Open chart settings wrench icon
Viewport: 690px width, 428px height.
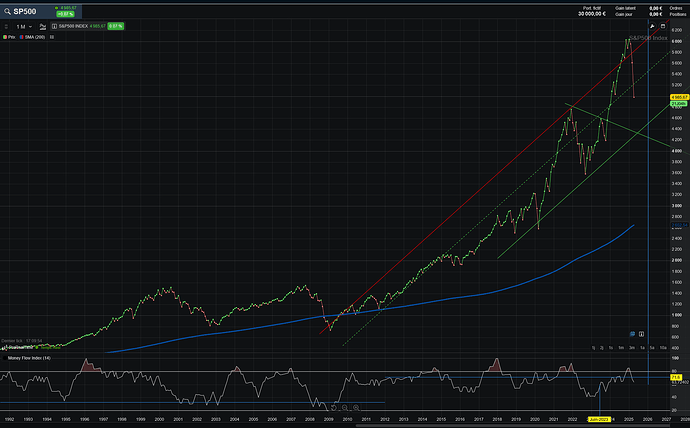652,26
